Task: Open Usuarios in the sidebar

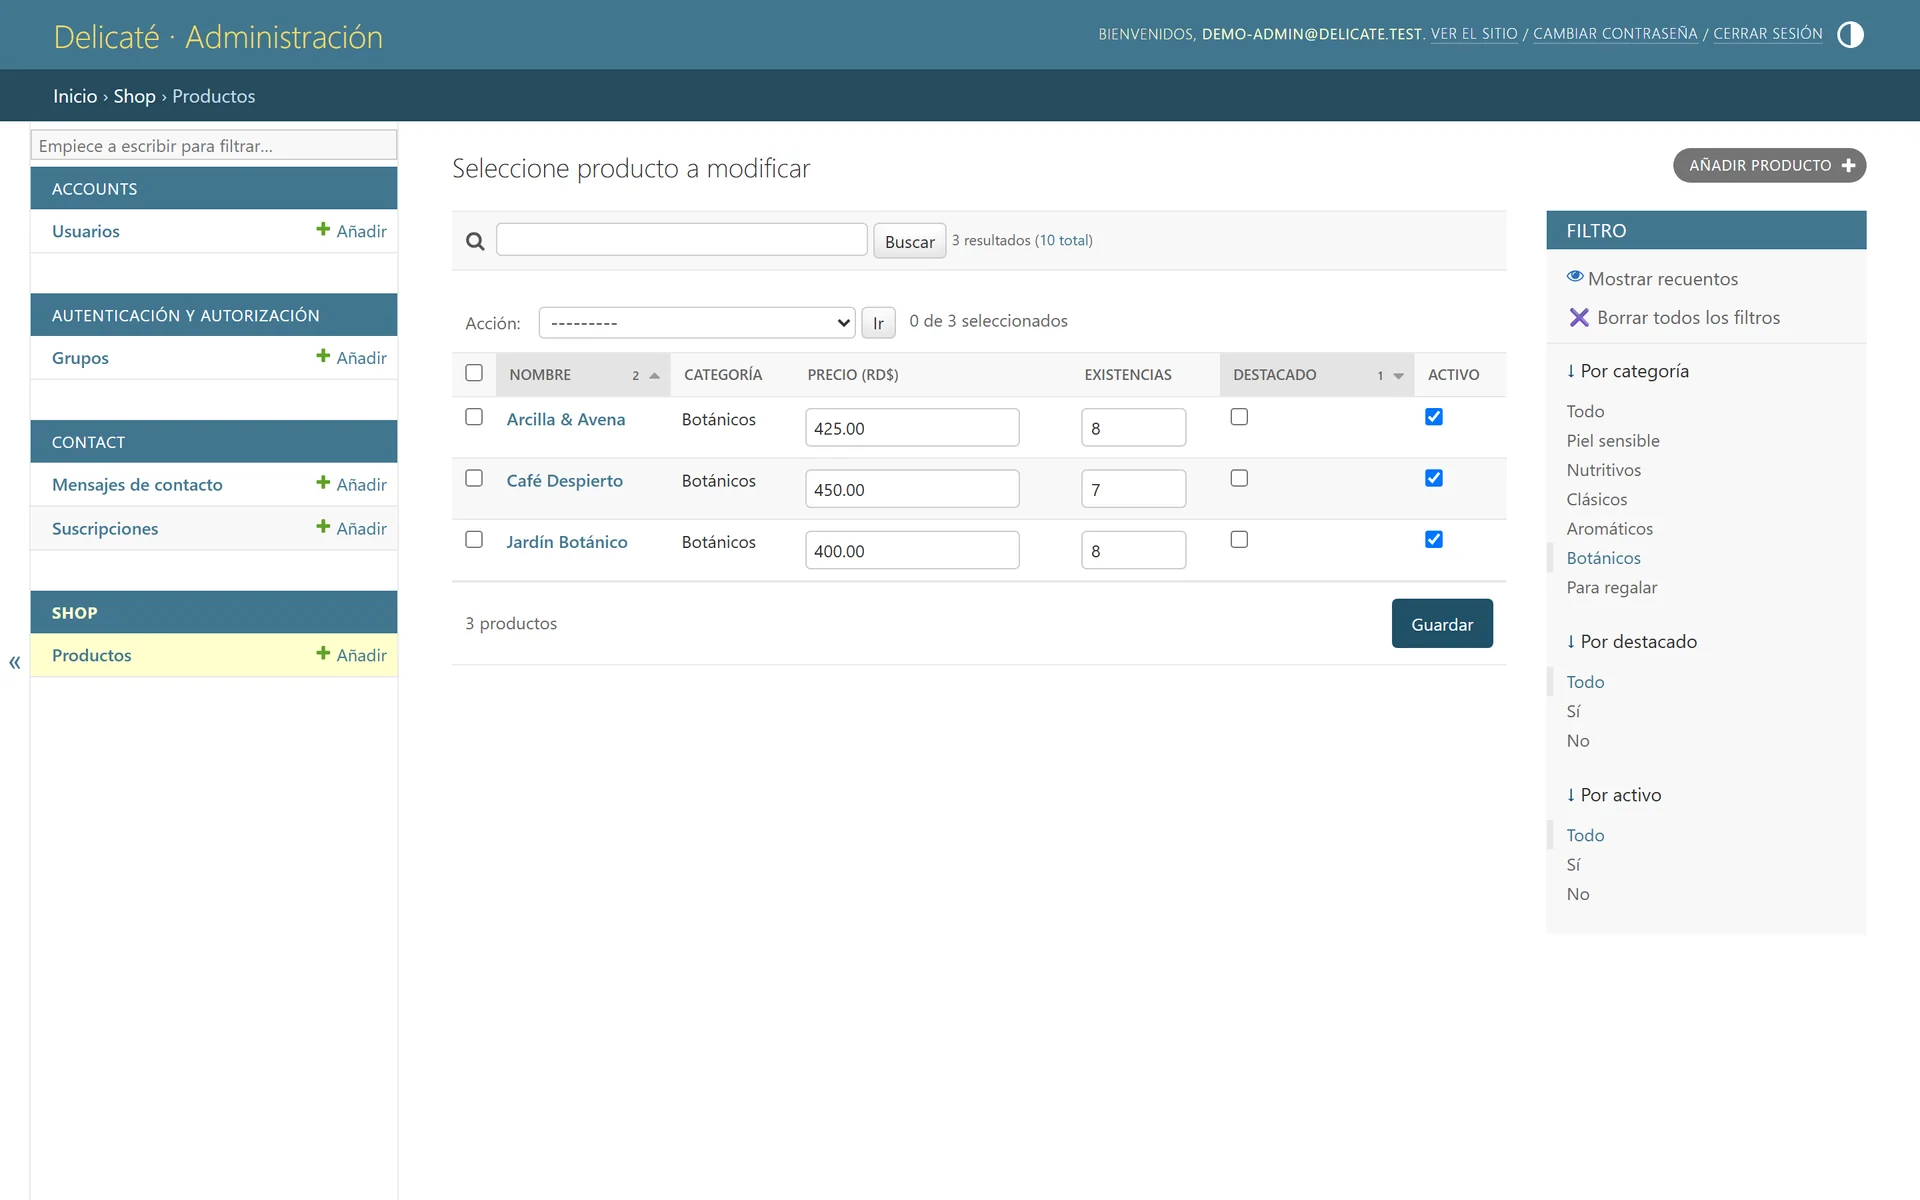Action: pyautogui.click(x=86, y=231)
